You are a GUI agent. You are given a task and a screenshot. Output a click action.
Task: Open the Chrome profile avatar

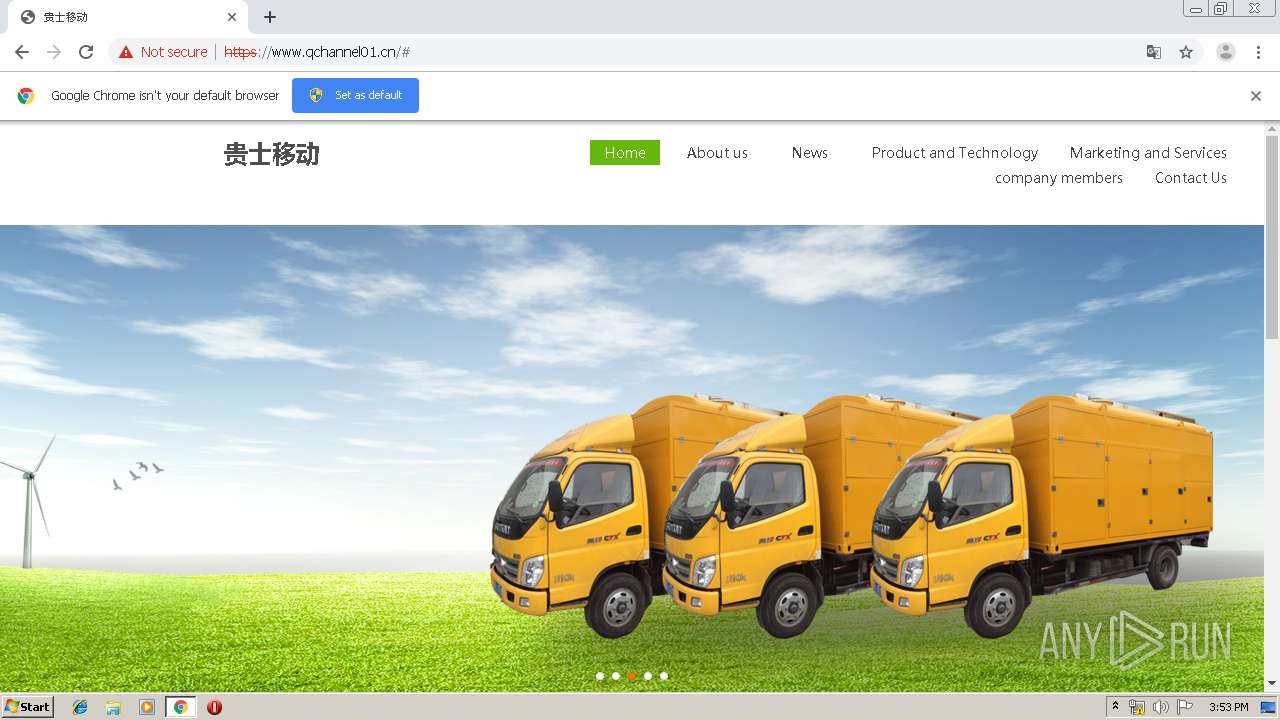coord(1225,52)
